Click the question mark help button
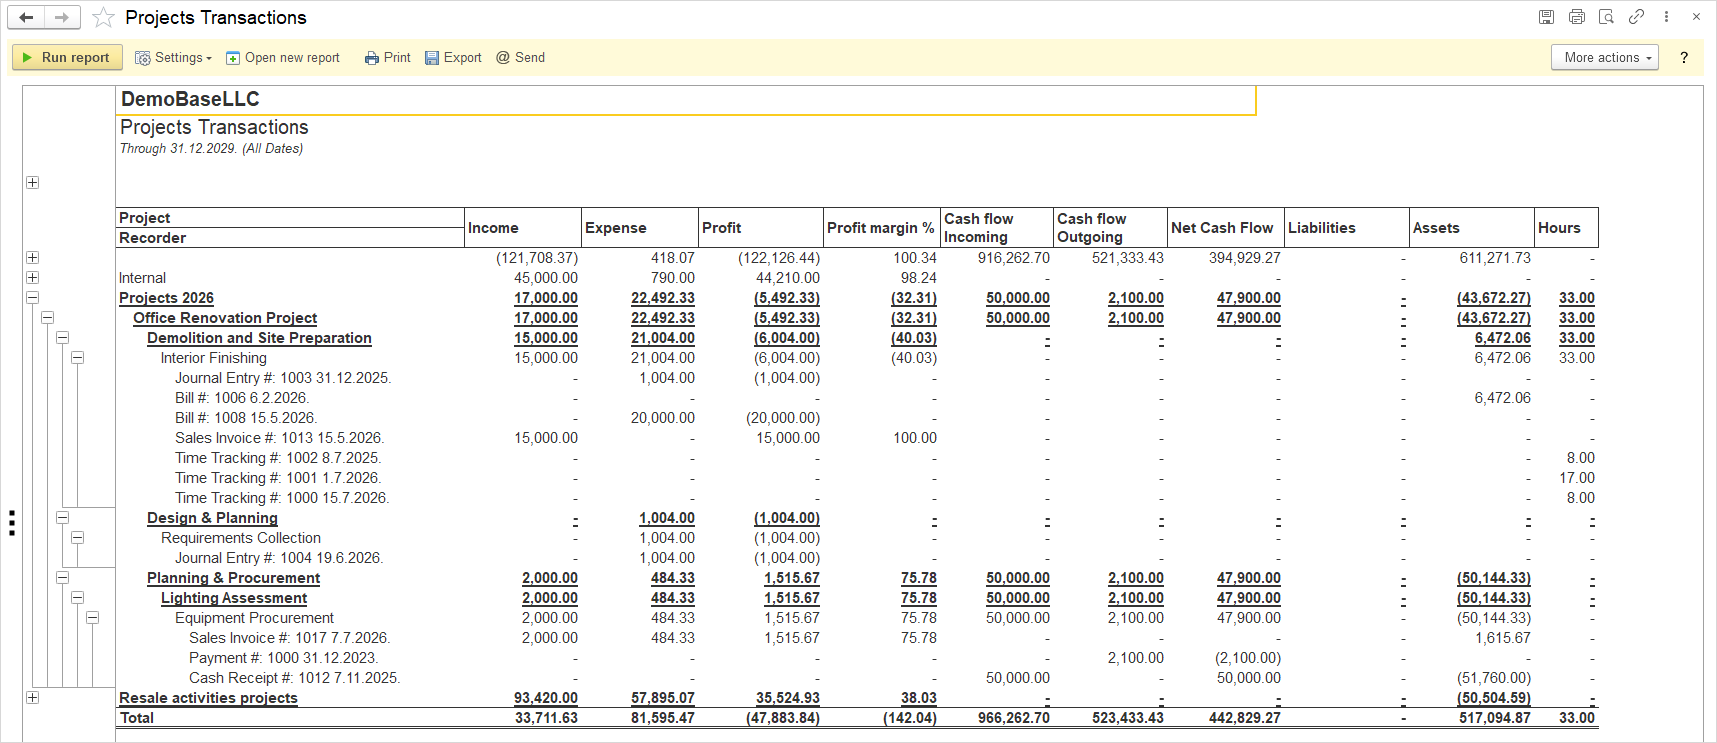 [1684, 57]
